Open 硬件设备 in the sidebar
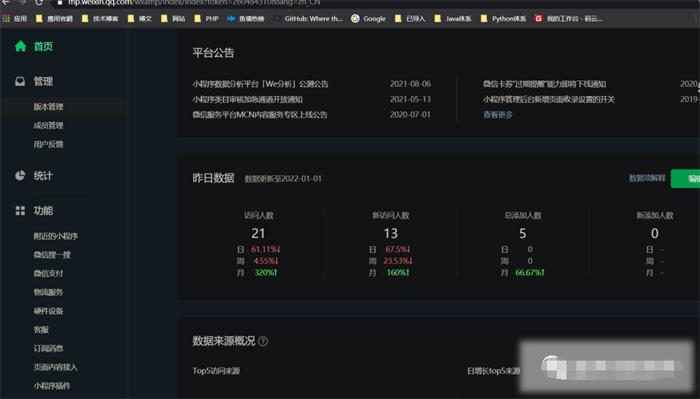Viewport: 700px width, 399px height. pyautogui.click(x=48, y=311)
